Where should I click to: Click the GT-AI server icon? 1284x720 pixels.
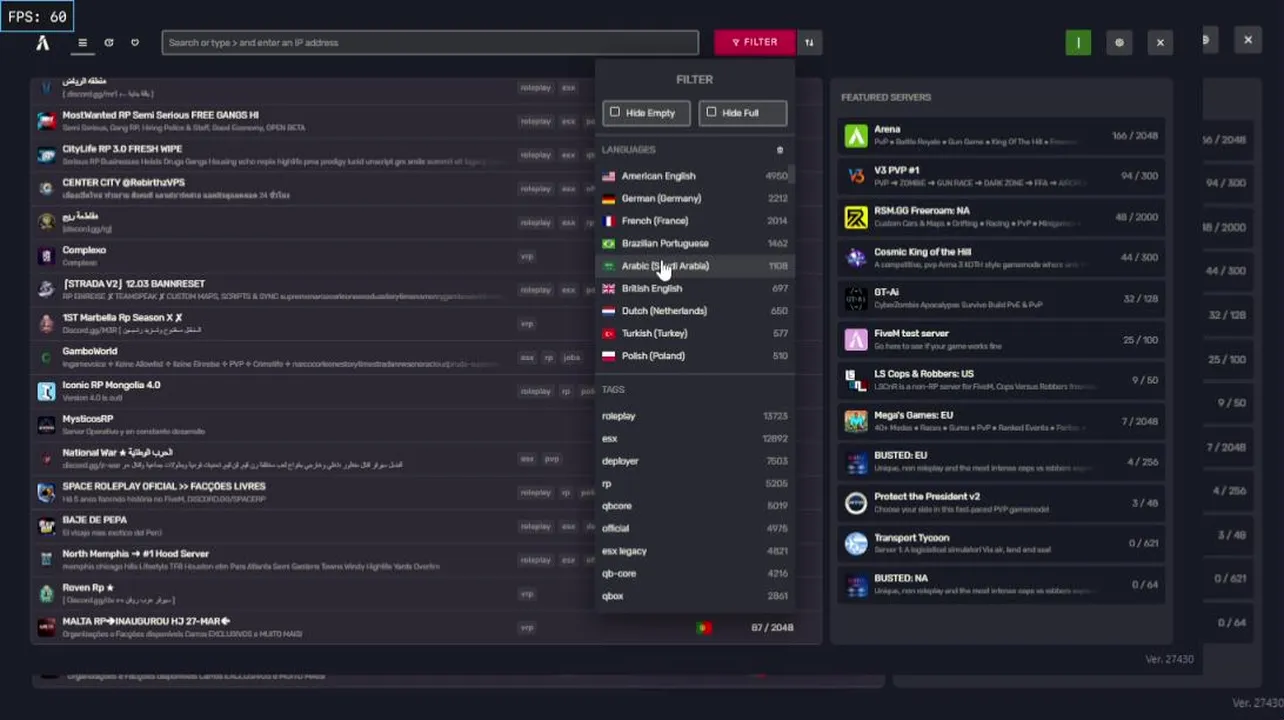(856, 298)
